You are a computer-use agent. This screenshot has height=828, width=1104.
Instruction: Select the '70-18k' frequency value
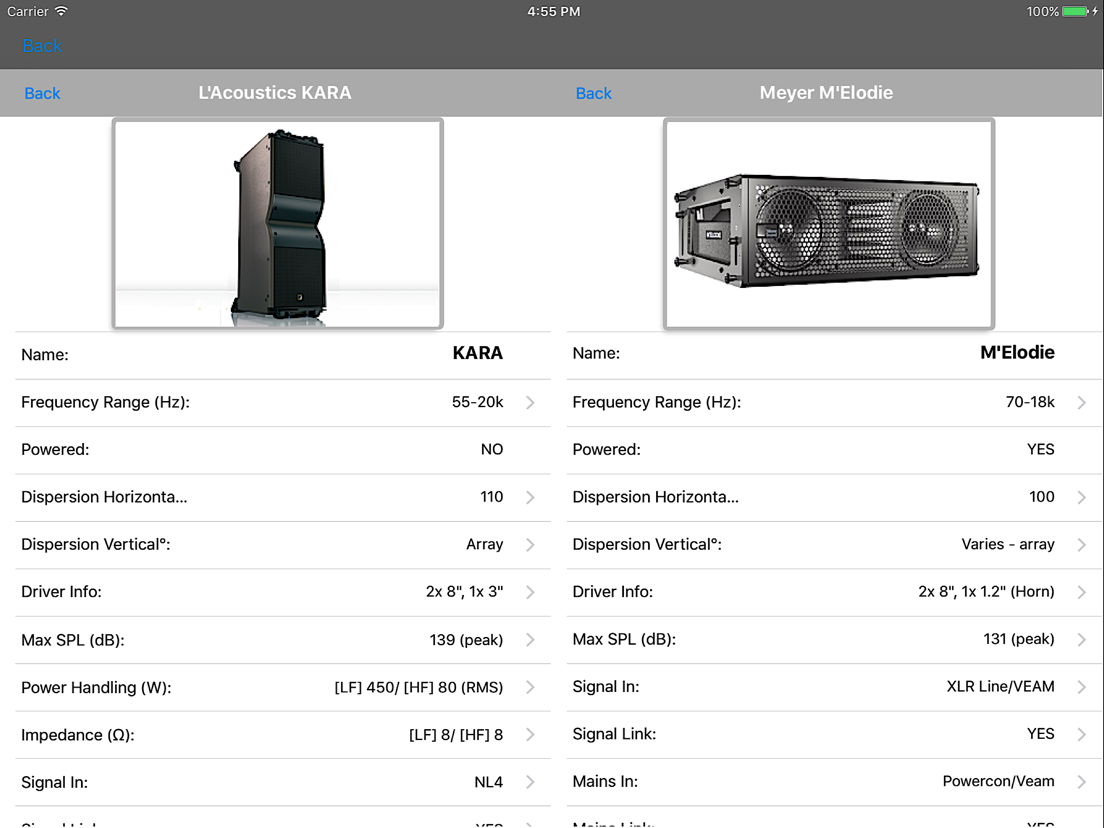point(1030,402)
